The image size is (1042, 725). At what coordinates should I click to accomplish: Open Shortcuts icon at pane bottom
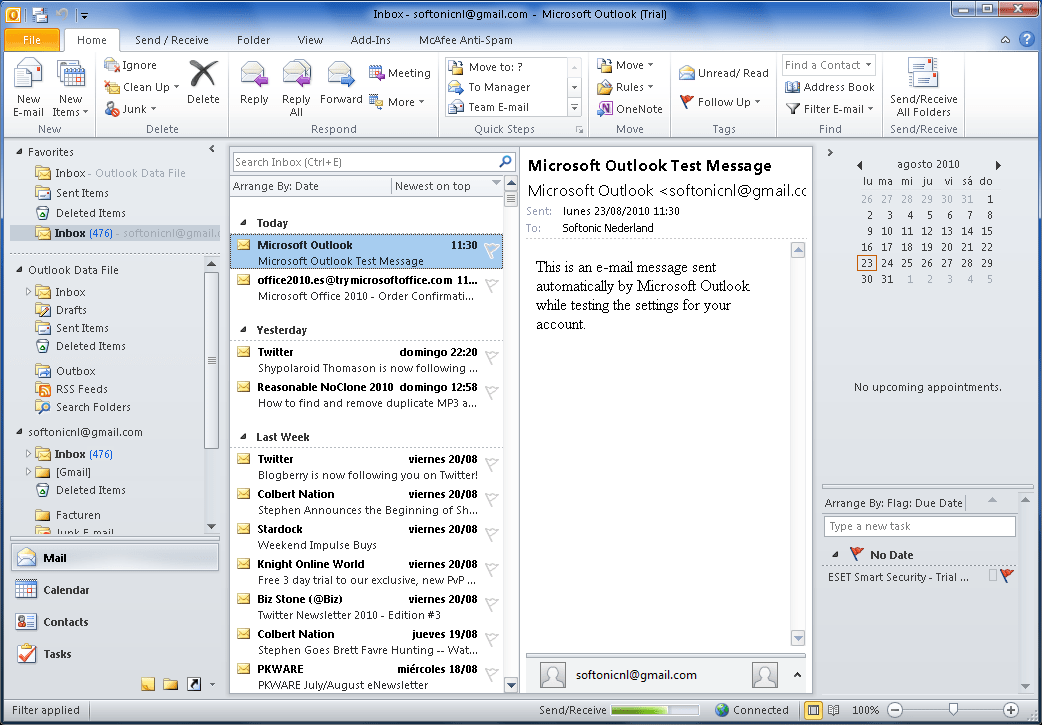pos(194,684)
